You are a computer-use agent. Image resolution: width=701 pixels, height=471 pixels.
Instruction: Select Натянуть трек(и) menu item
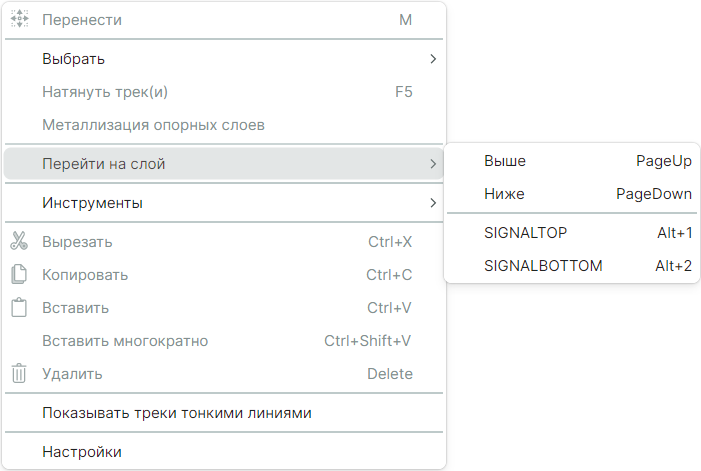pyautogui.click(x=105, y=92)
